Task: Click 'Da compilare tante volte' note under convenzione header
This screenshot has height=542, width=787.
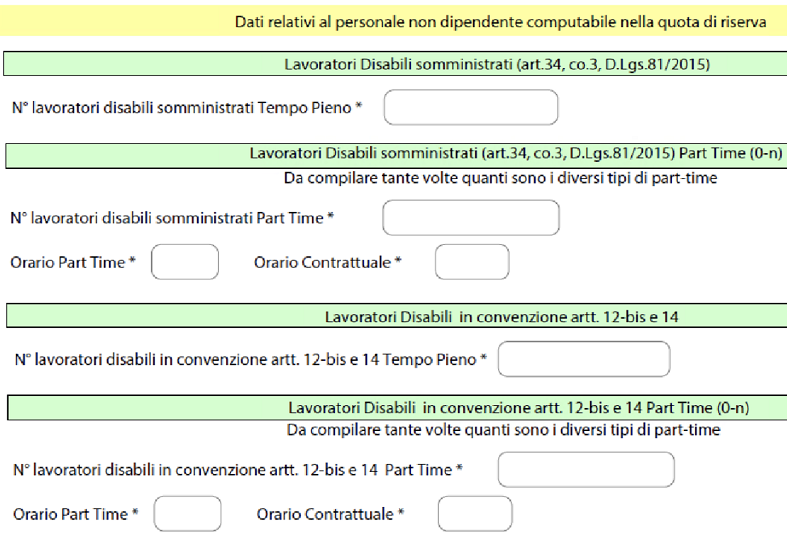Action: tap(503, 430)
